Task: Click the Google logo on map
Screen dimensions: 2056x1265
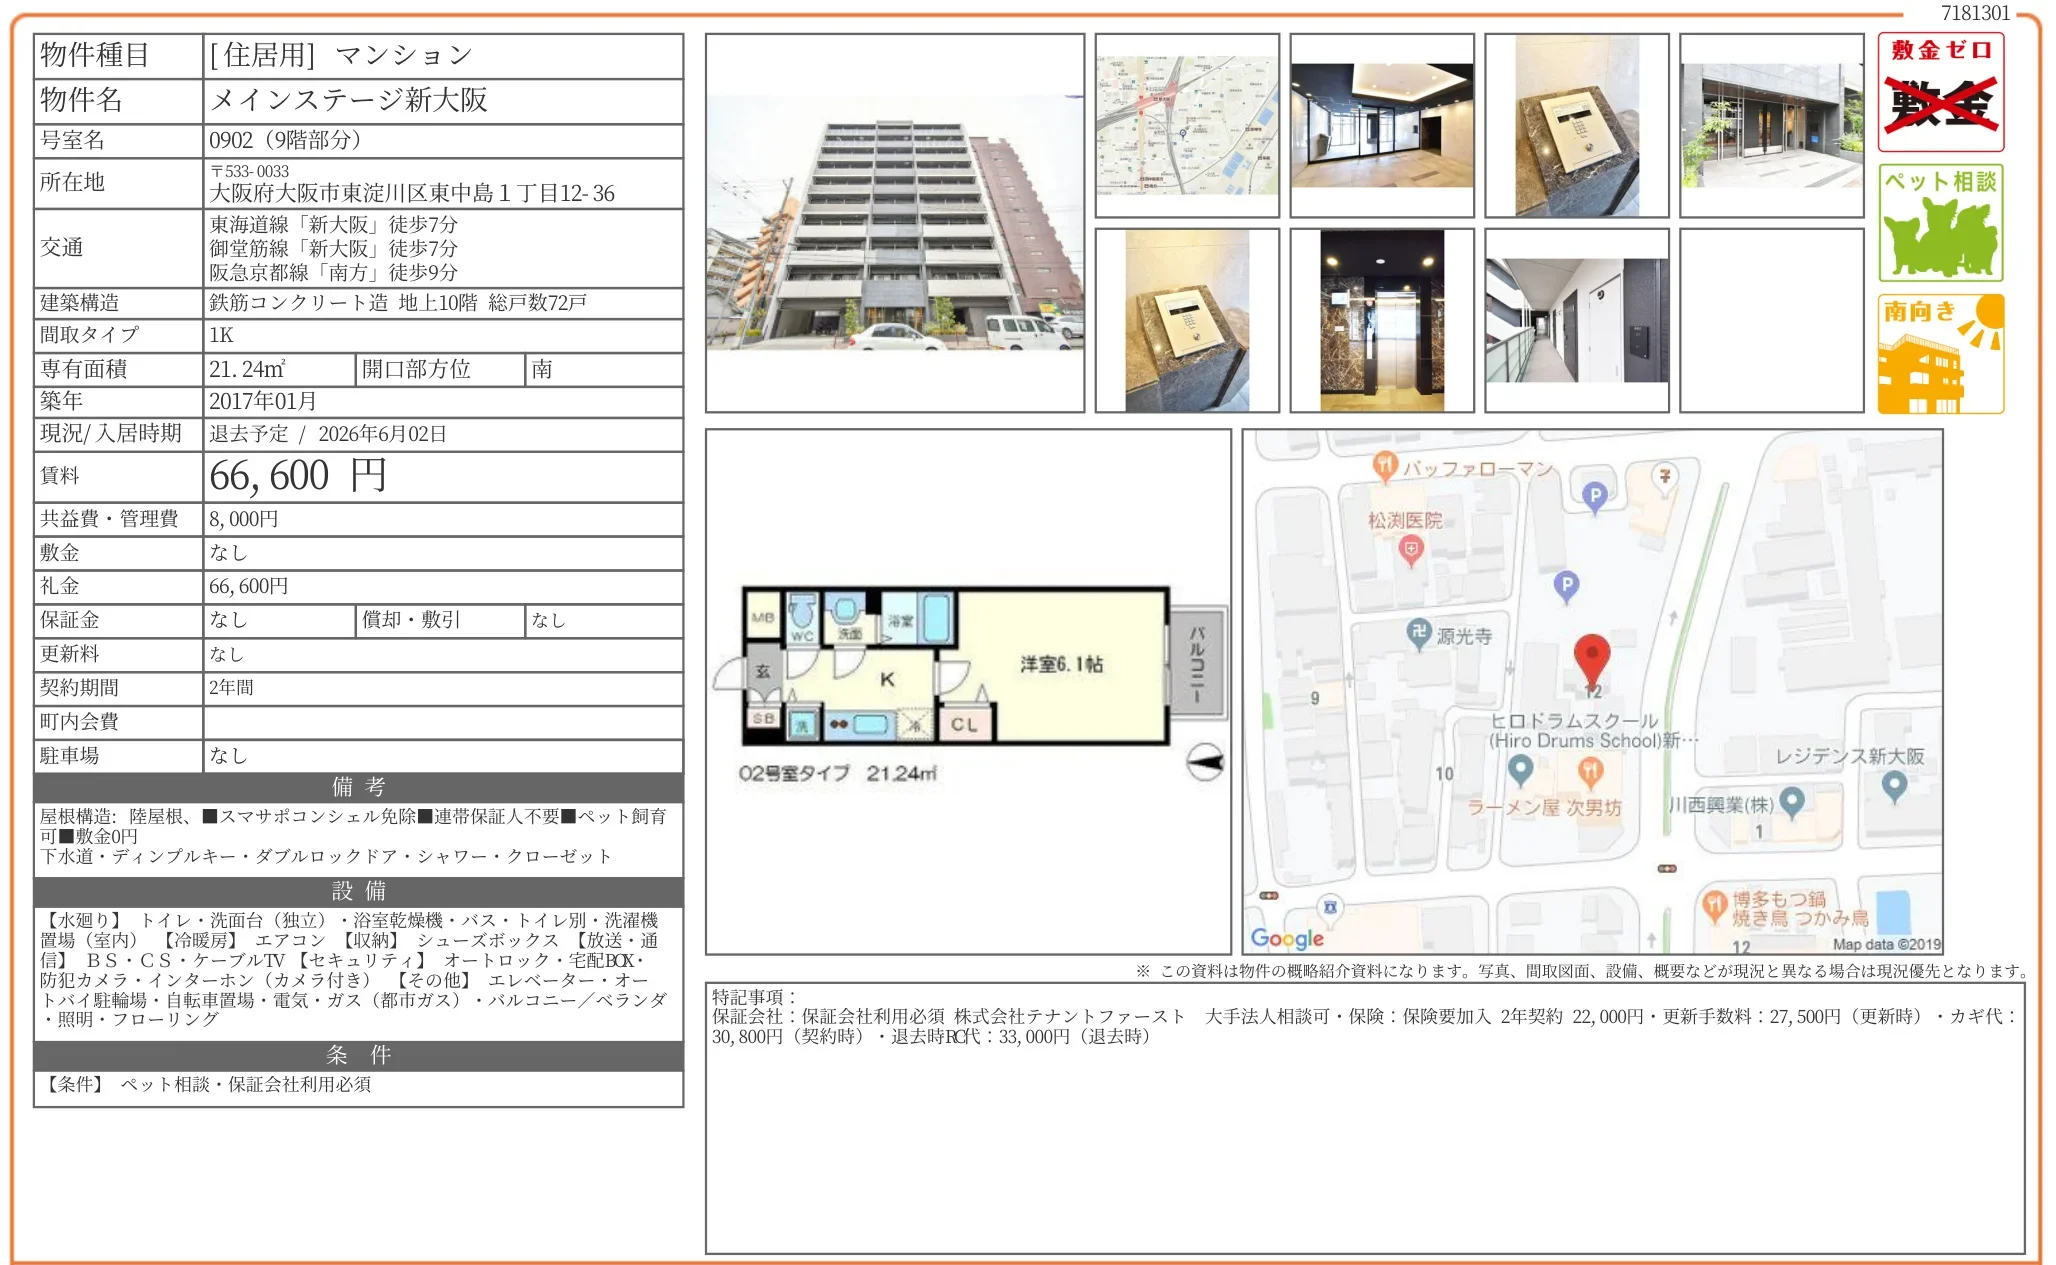Action: point(1287,938)
